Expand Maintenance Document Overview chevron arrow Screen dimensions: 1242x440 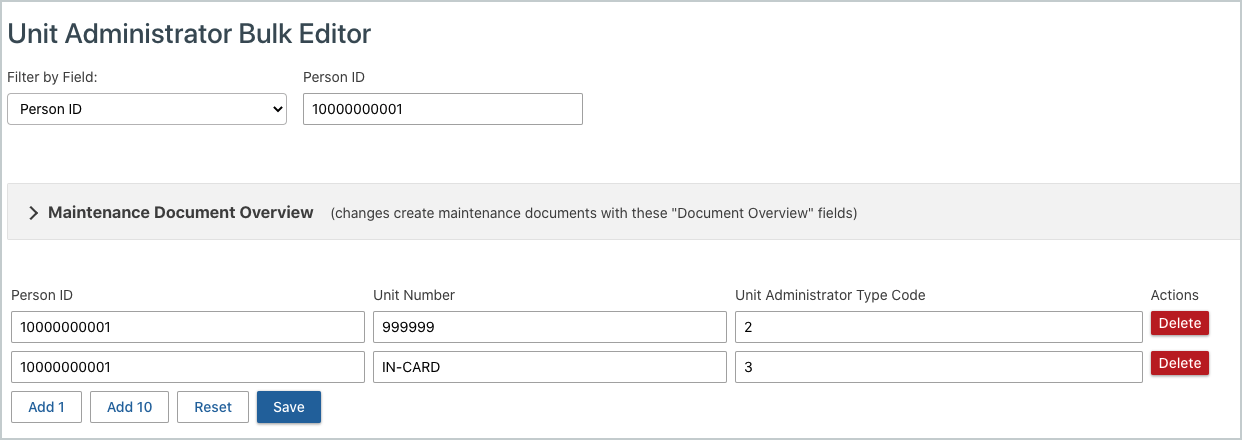(x=33, y=213)
